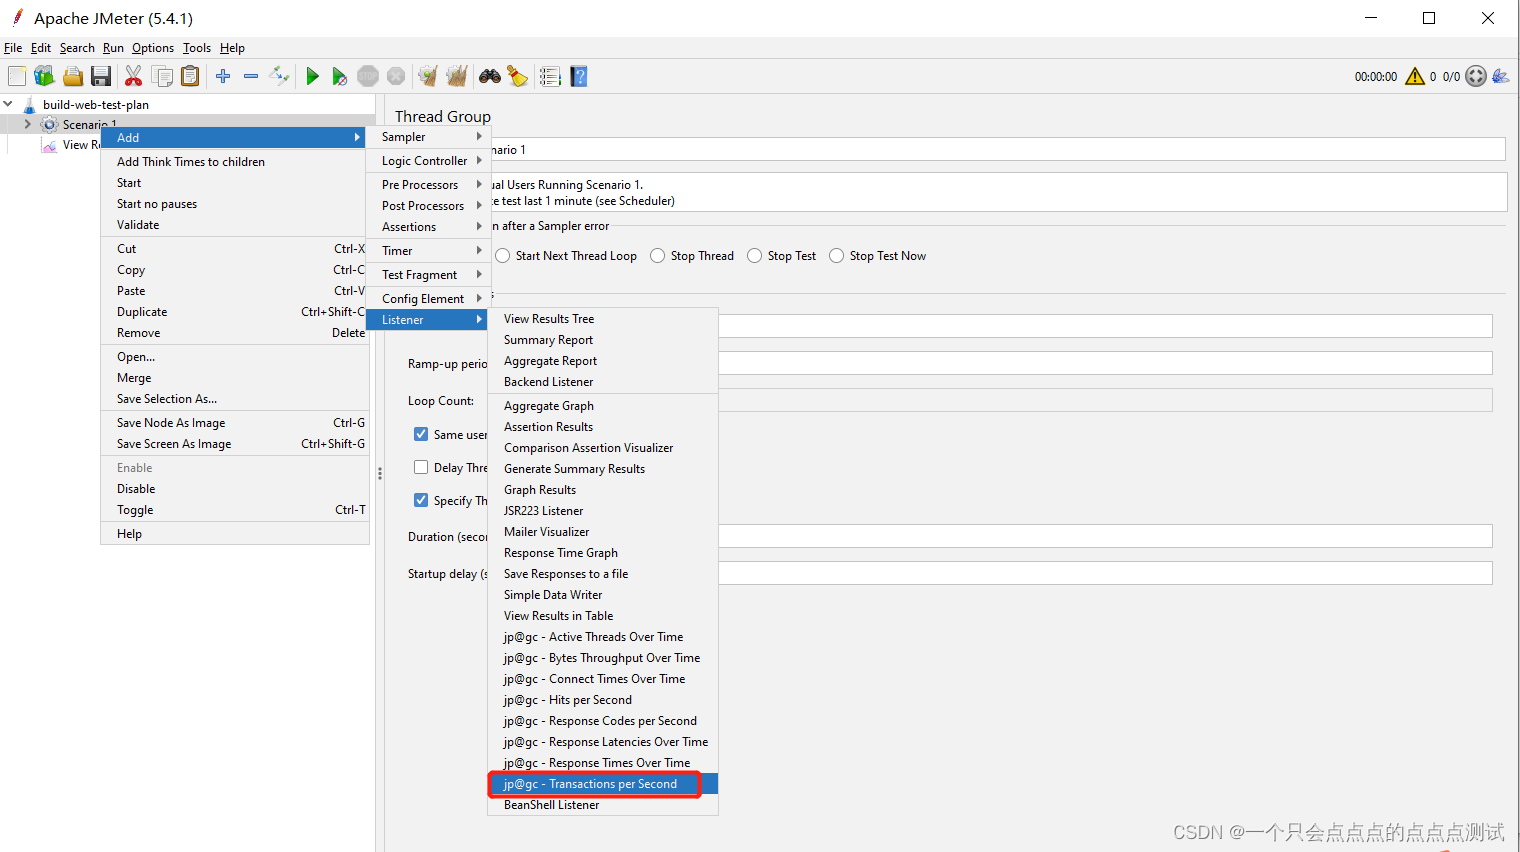
Task: Click the warning triangle log icon
Action: pyautogui.click(x=1415, y=76)
